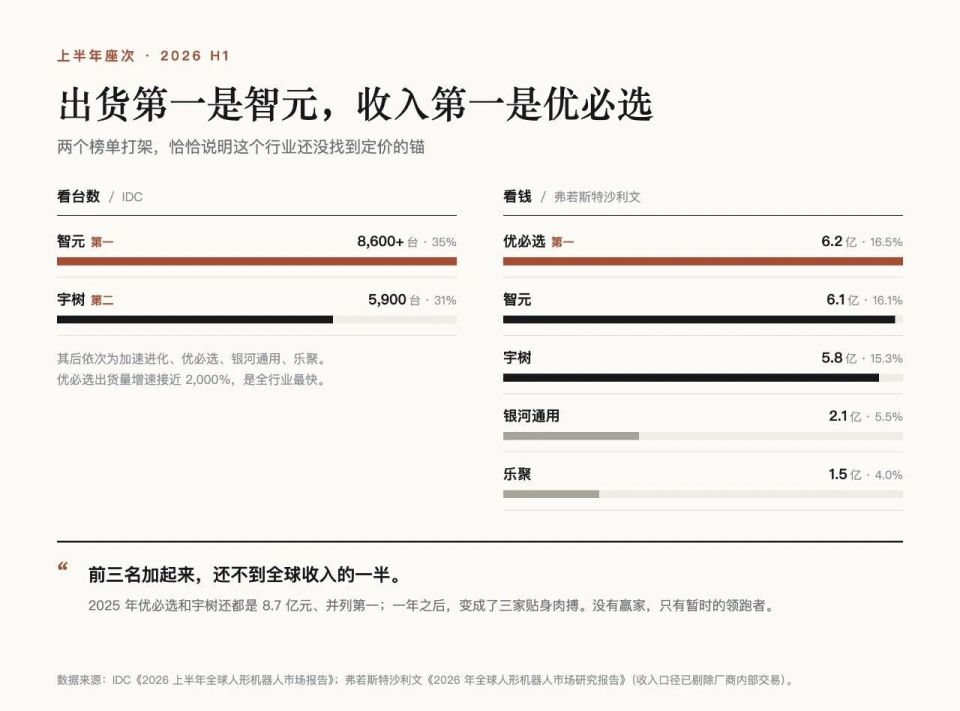
Task: Click the black revenue bar for 宇树
Action: coord(691,378)
